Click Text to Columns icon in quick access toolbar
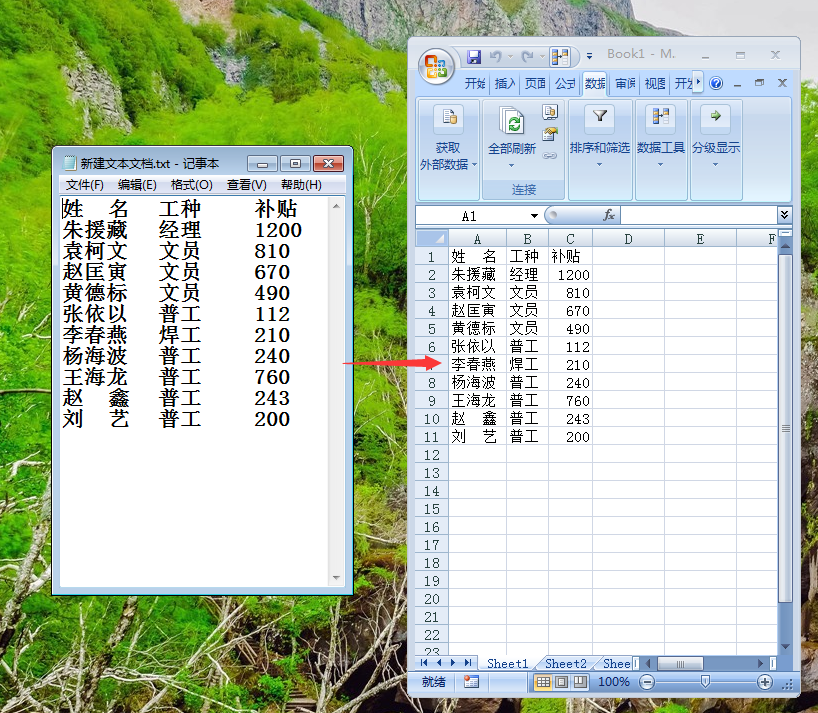This screenshot has width=818, height=713. [x=559, y=56]
